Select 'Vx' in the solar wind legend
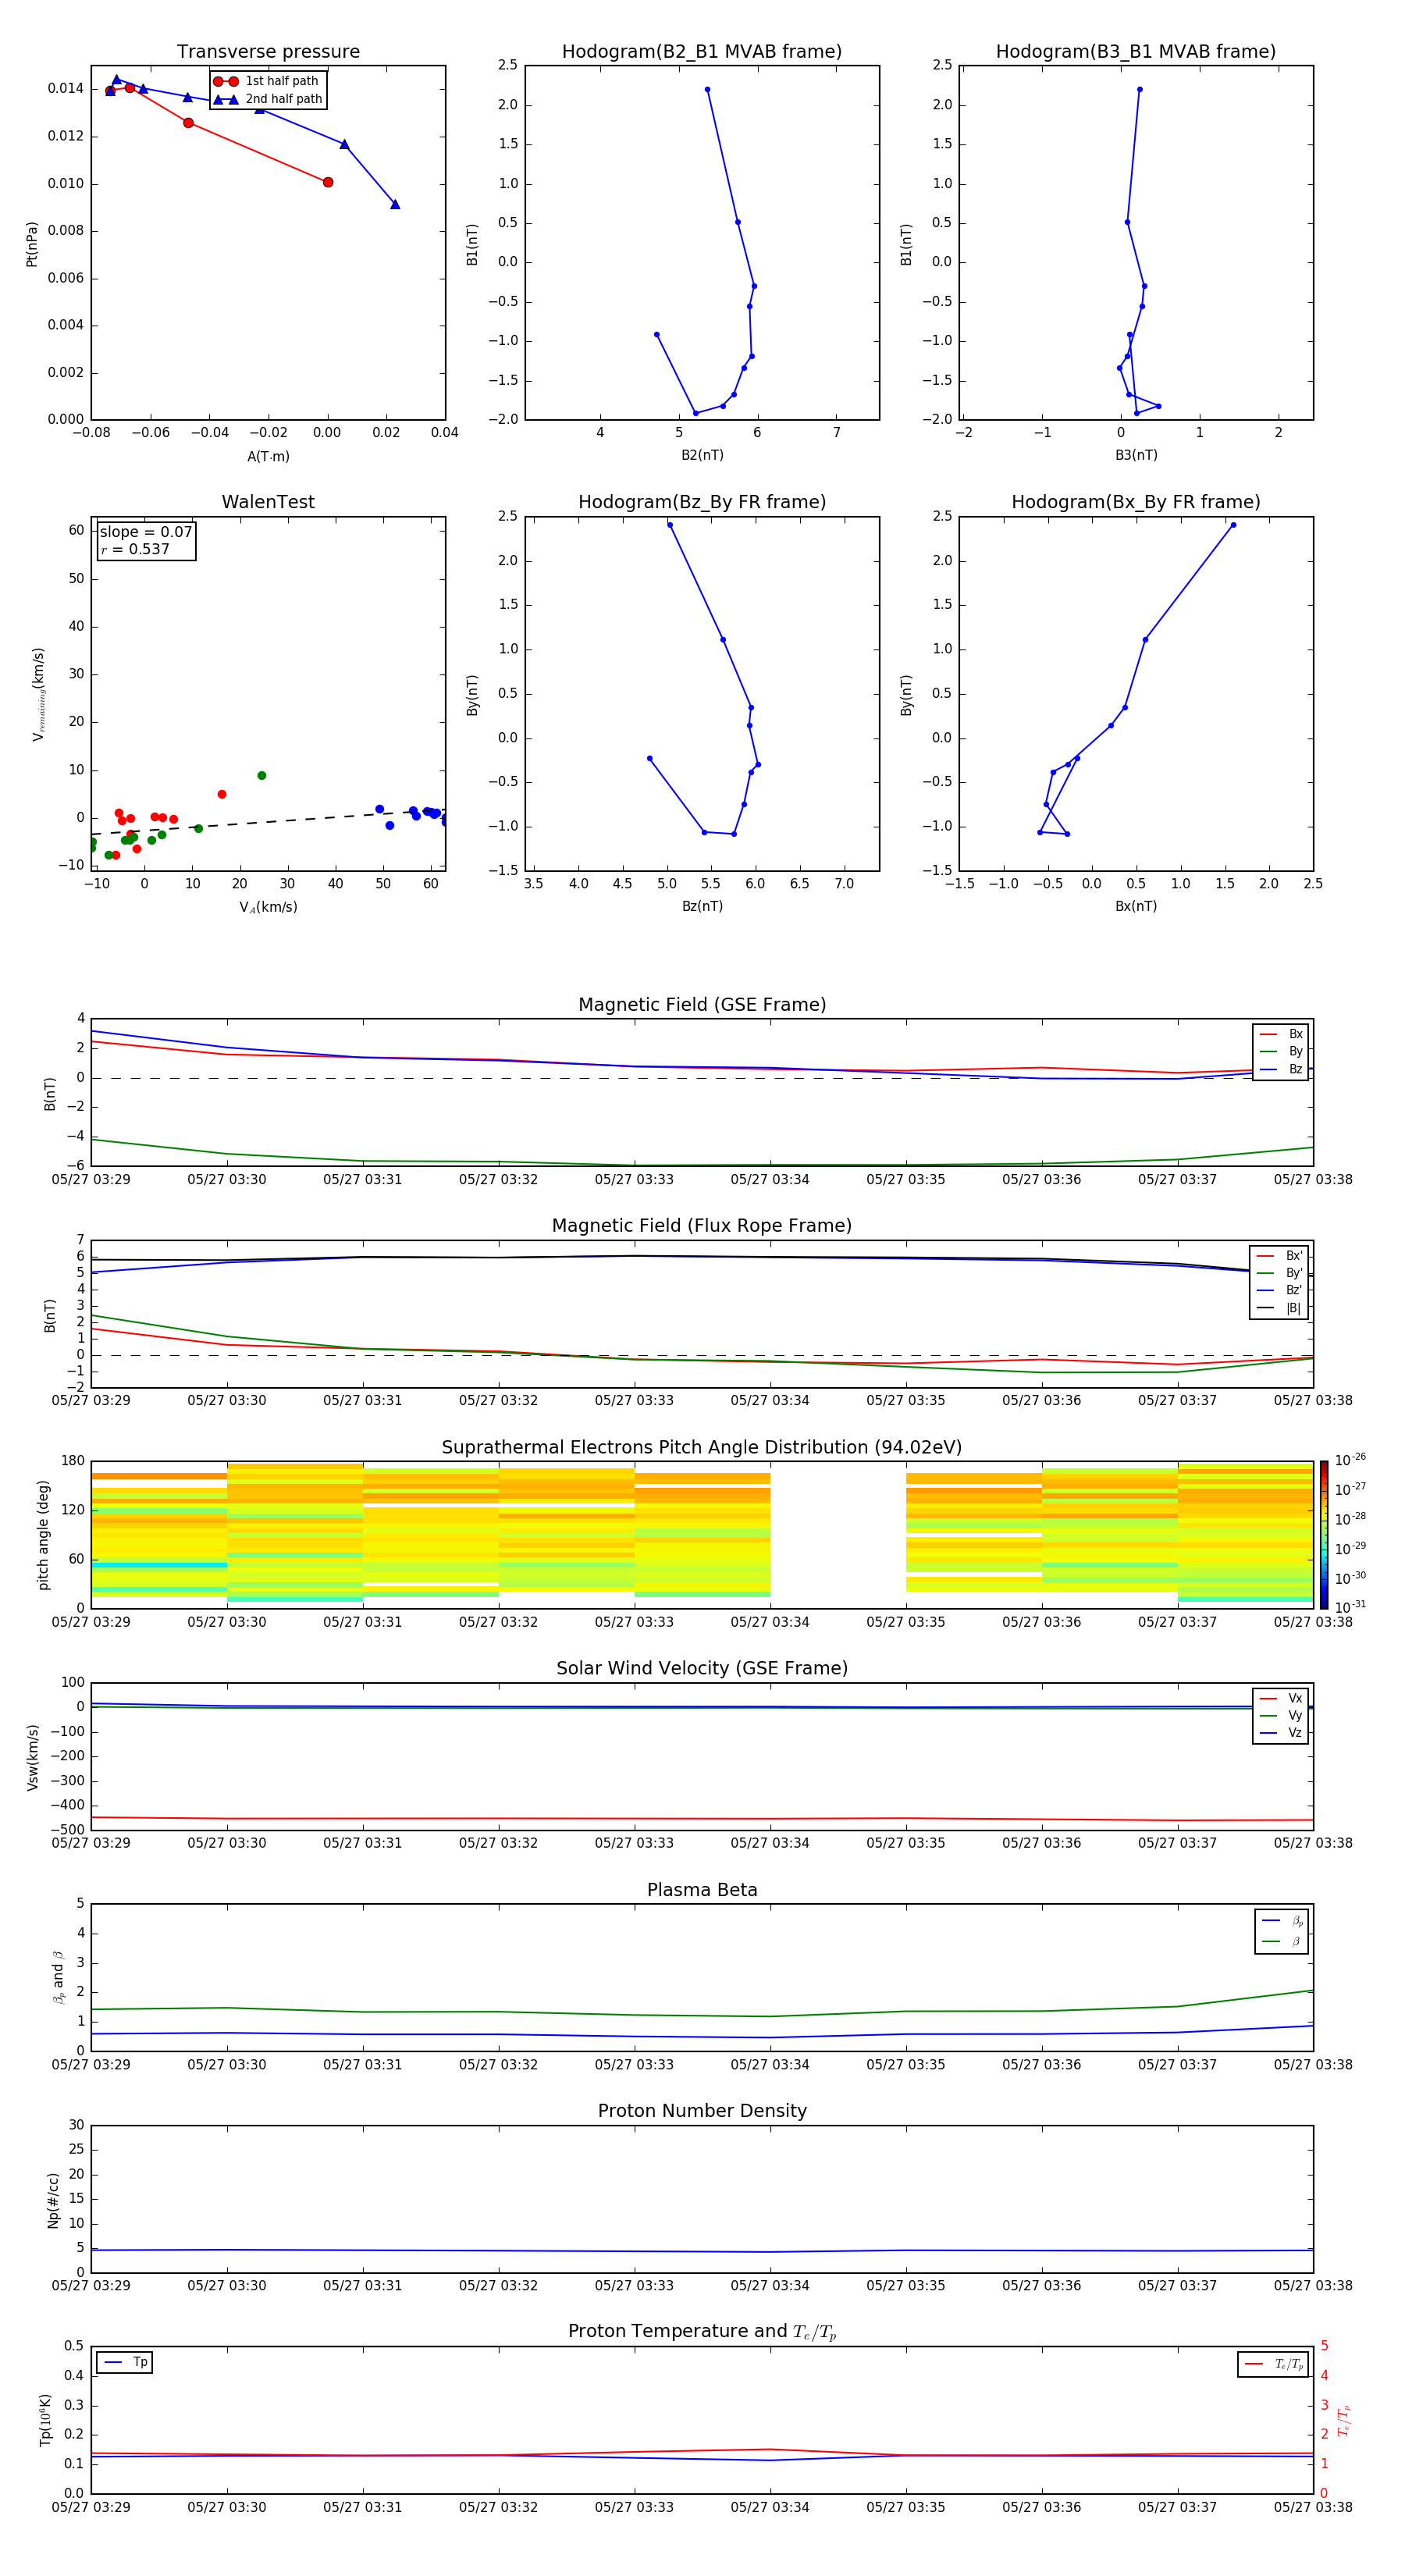 pos(1281,1698)
